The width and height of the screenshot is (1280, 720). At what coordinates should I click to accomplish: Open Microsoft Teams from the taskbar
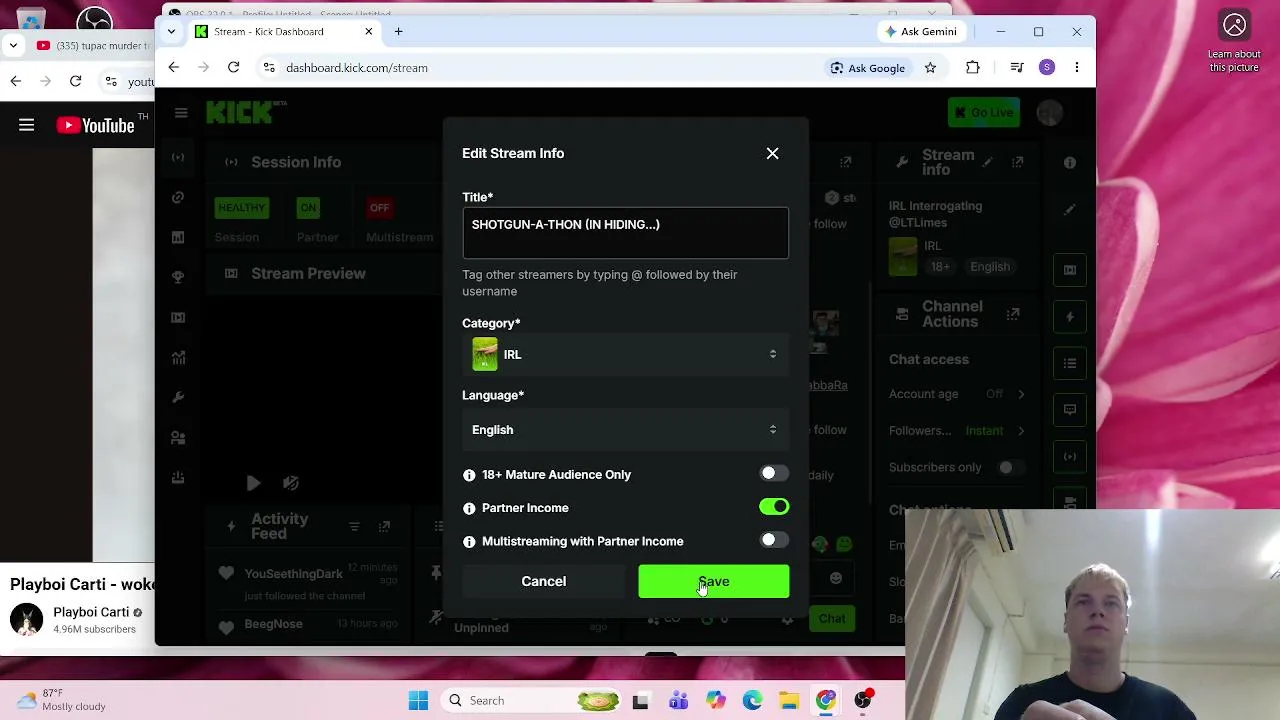678,701
